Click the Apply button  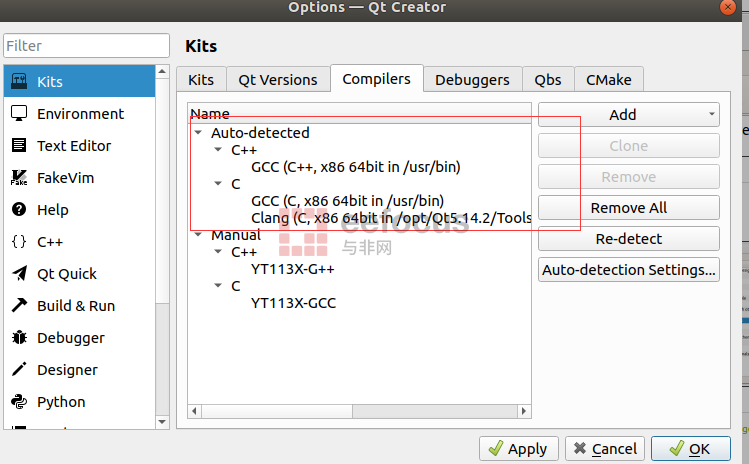(519, 449)
